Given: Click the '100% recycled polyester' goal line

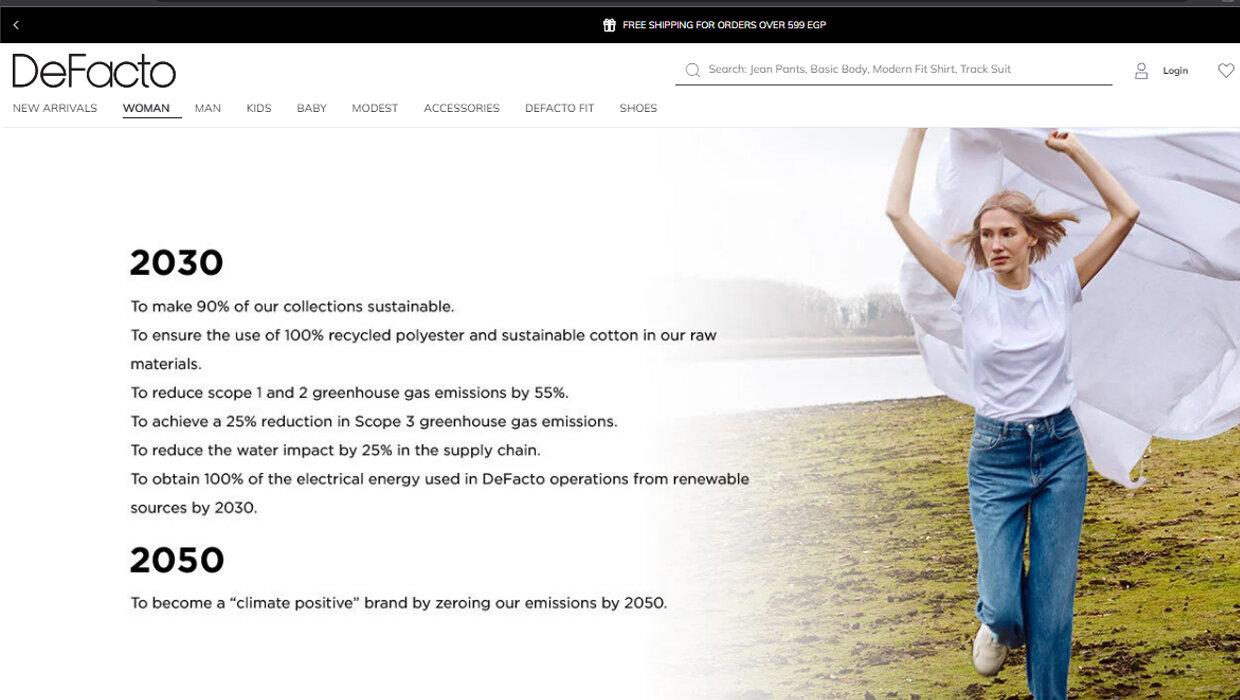Looking at the screenshot, I should (x=424, y=349).
